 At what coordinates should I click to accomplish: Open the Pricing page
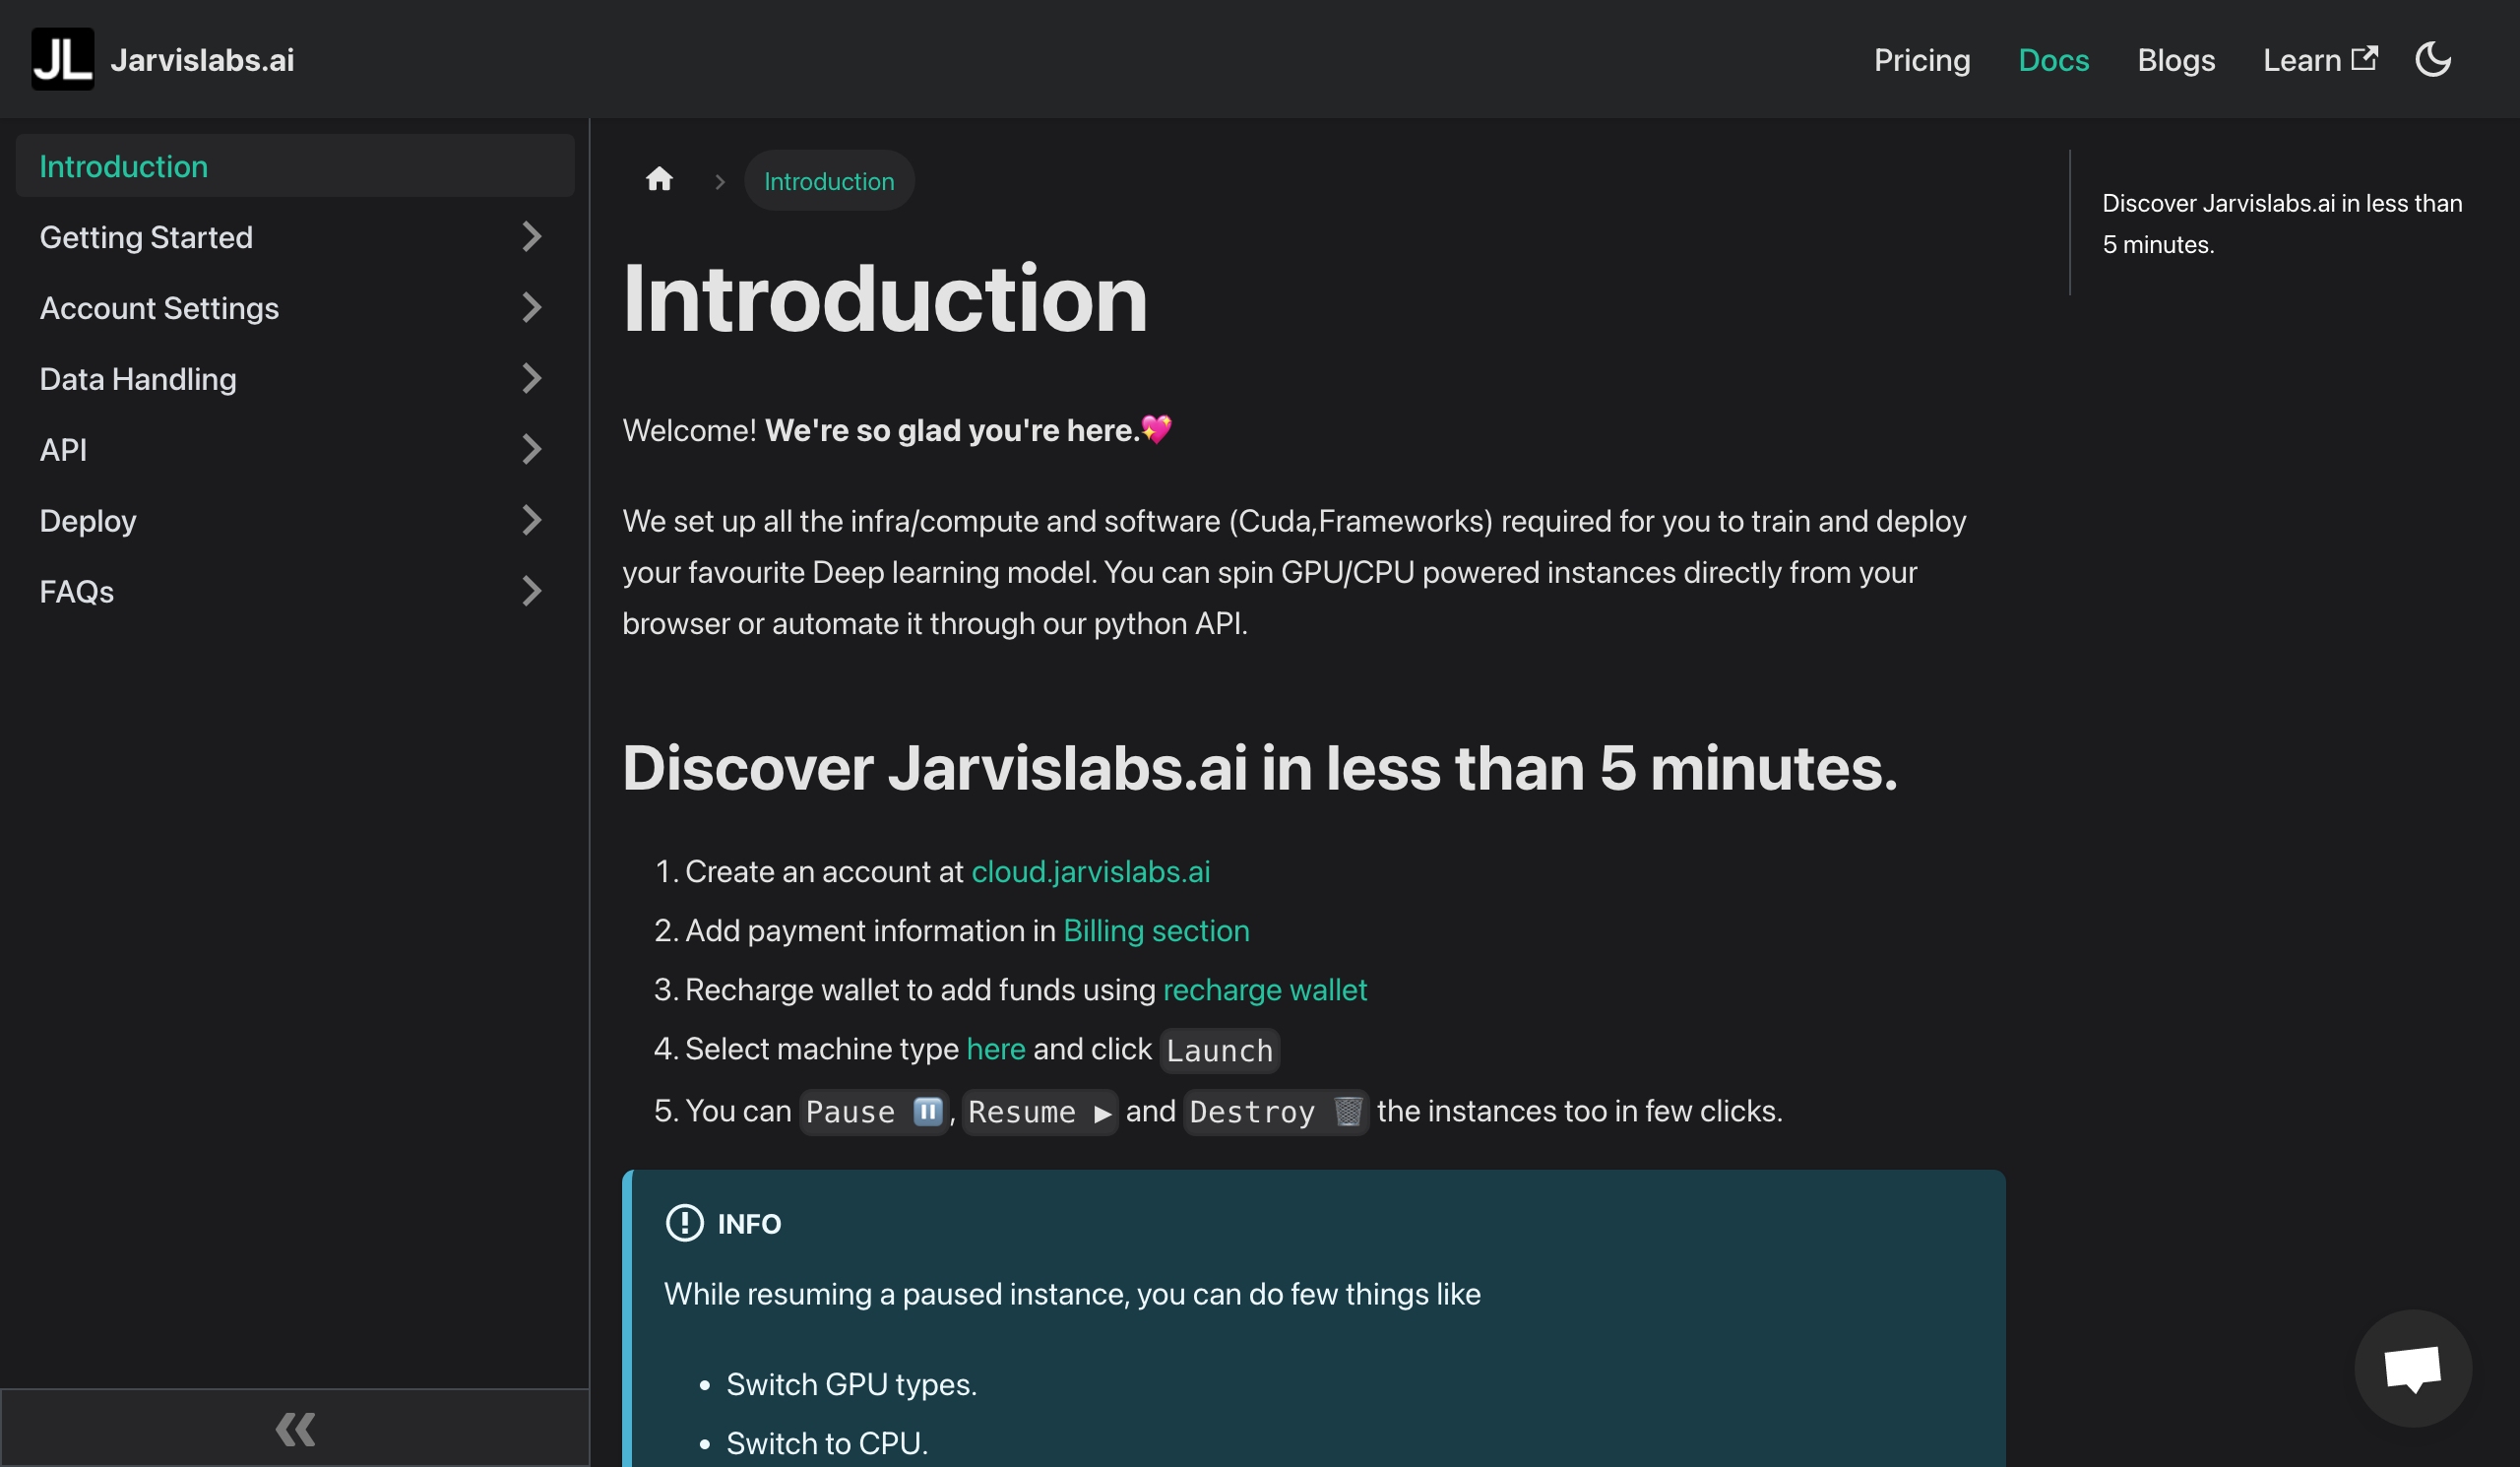(x=1921, y=60)
